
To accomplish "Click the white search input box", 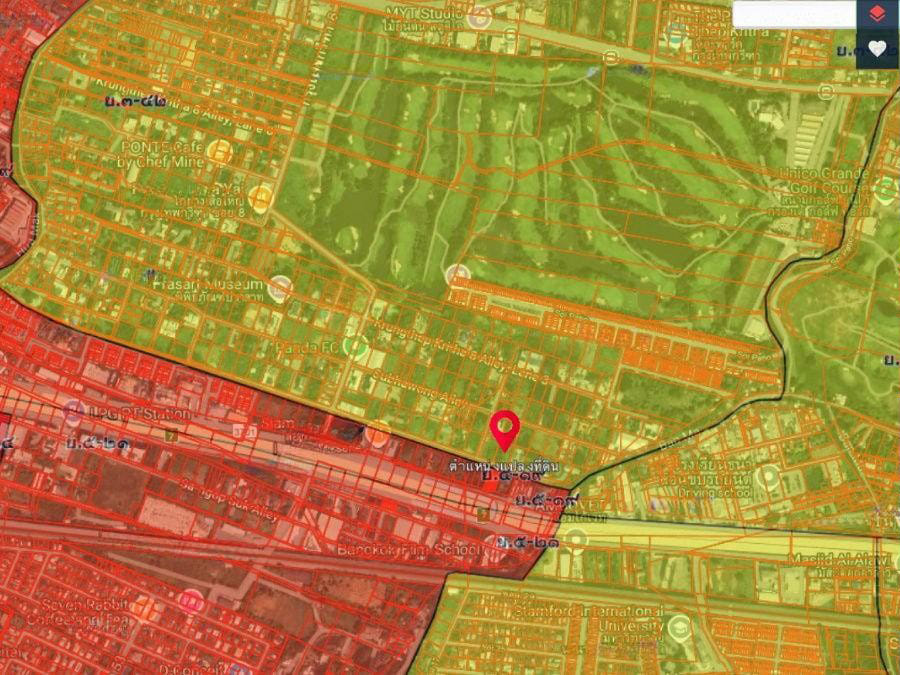I will pyautogui.click(x=794, y=14).
